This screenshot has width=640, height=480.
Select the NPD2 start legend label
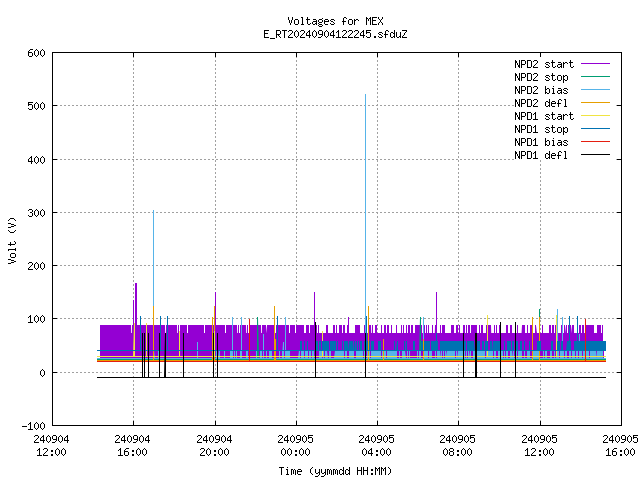(x=544, y=64)
